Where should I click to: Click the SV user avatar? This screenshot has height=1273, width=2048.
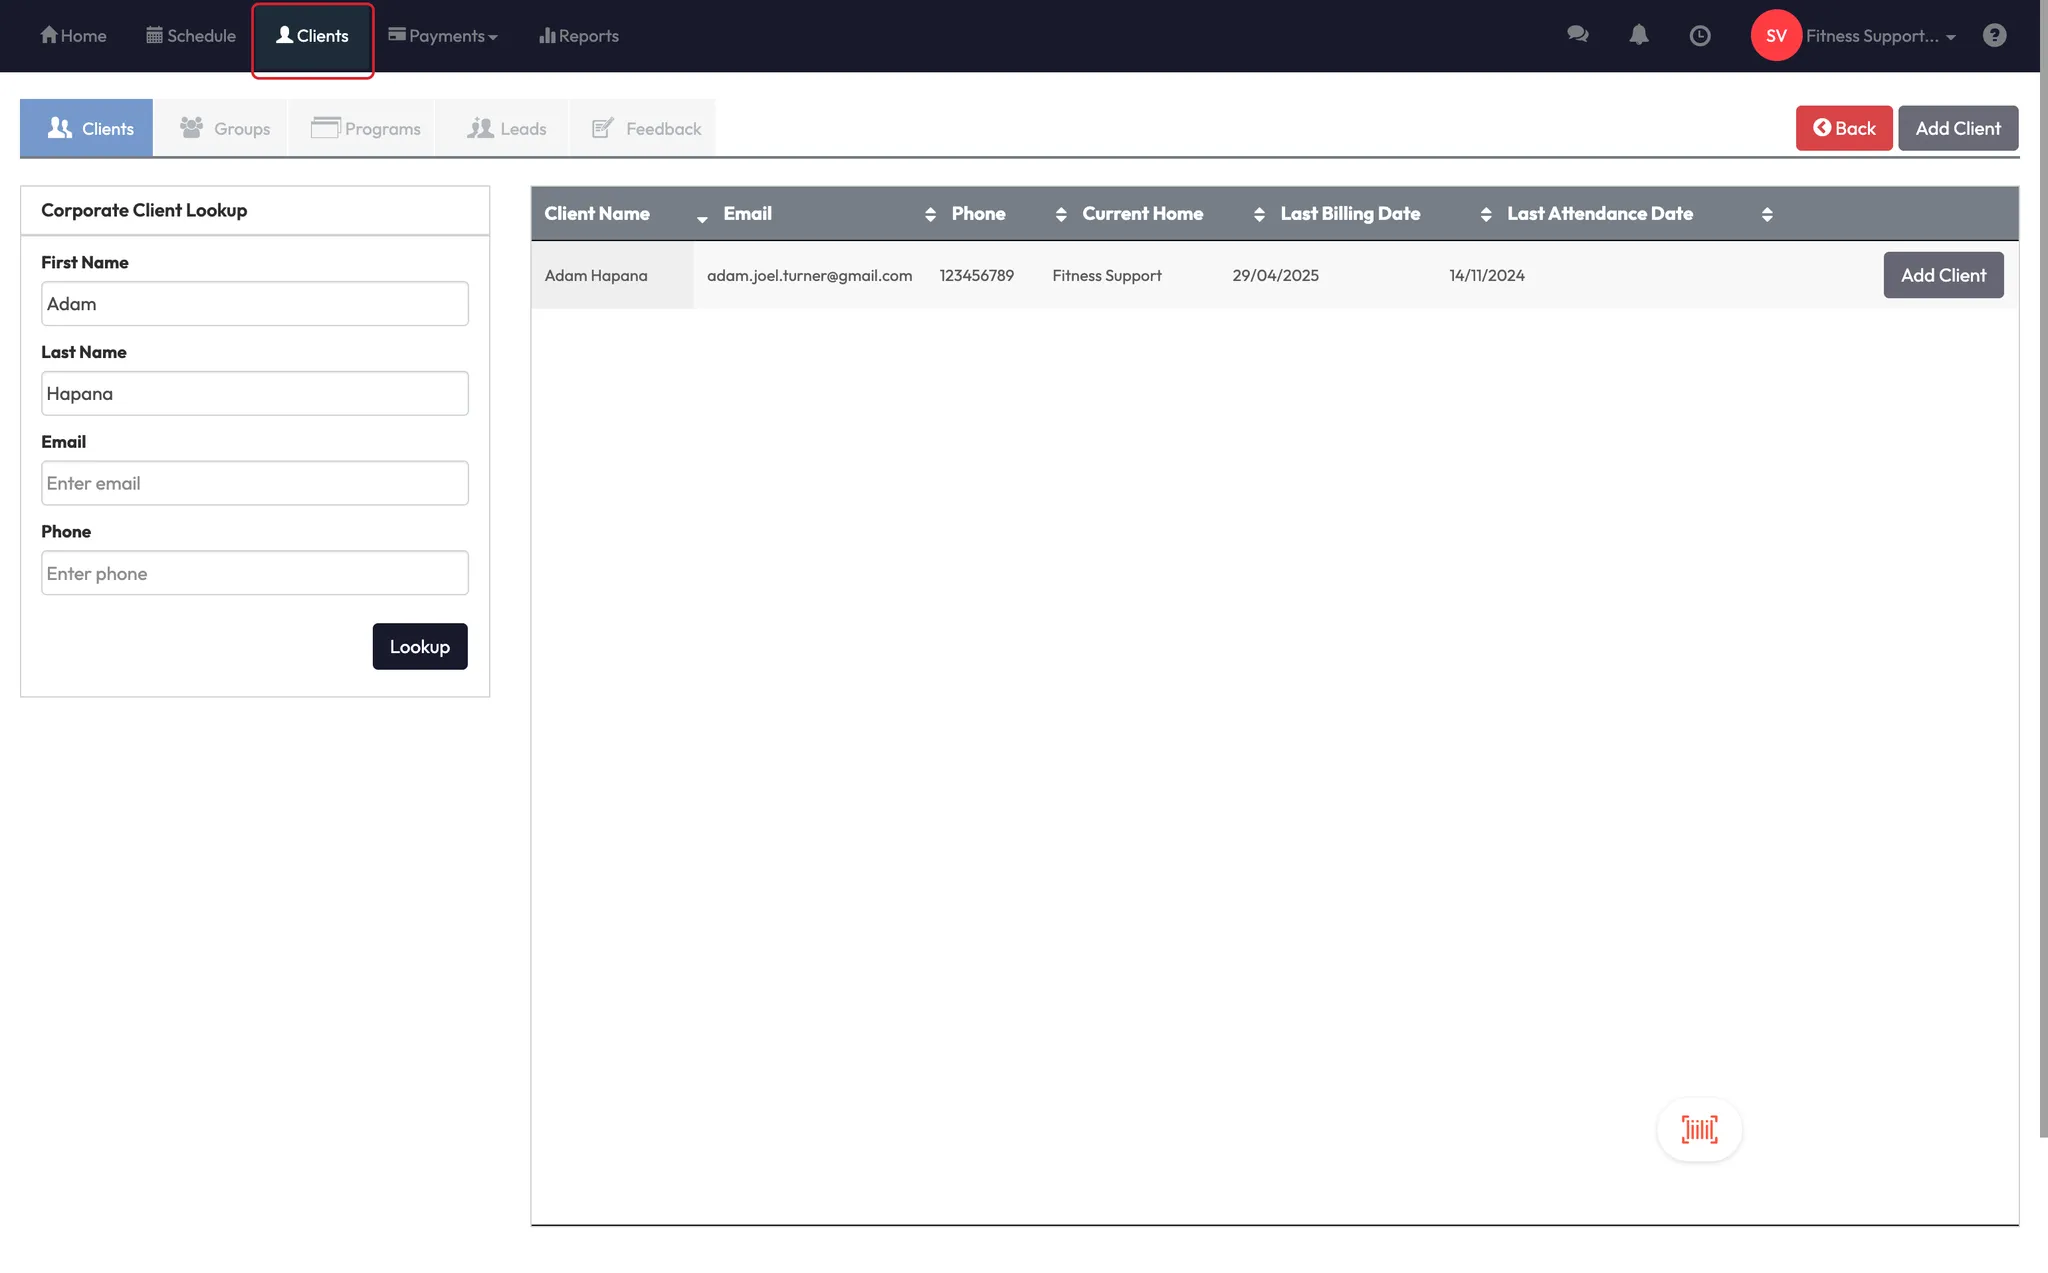click(x=1775, y=36)
